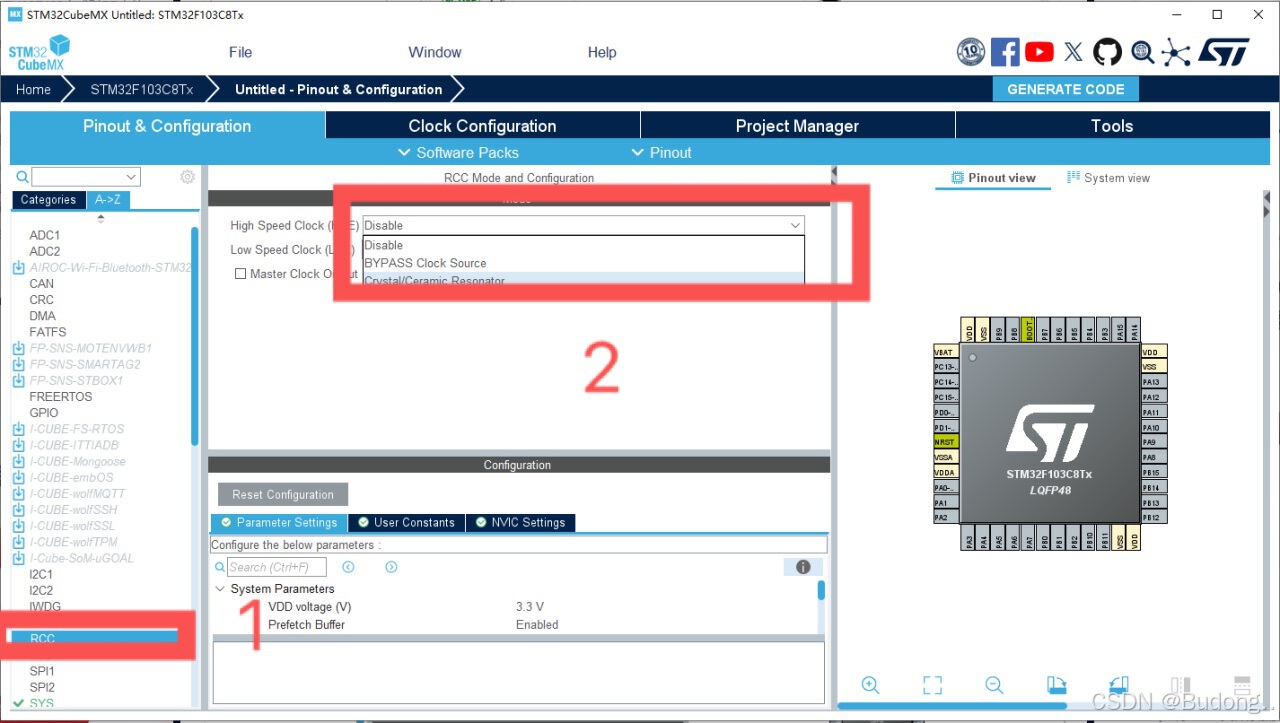This screenshot has width=1280, height=723.
Task: Expand the Pinout dropdown menu
Action: click(661, 152)
